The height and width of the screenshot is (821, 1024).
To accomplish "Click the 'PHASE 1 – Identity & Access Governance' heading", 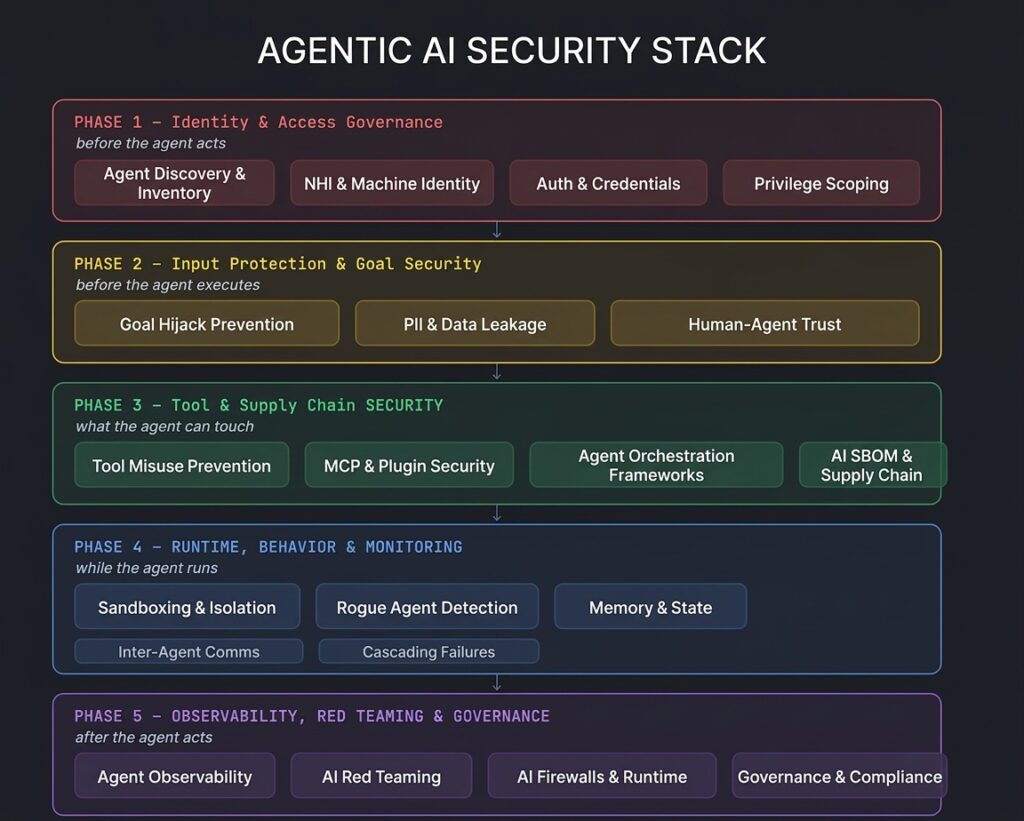I will pyautogui.click(x=259, y=122).
